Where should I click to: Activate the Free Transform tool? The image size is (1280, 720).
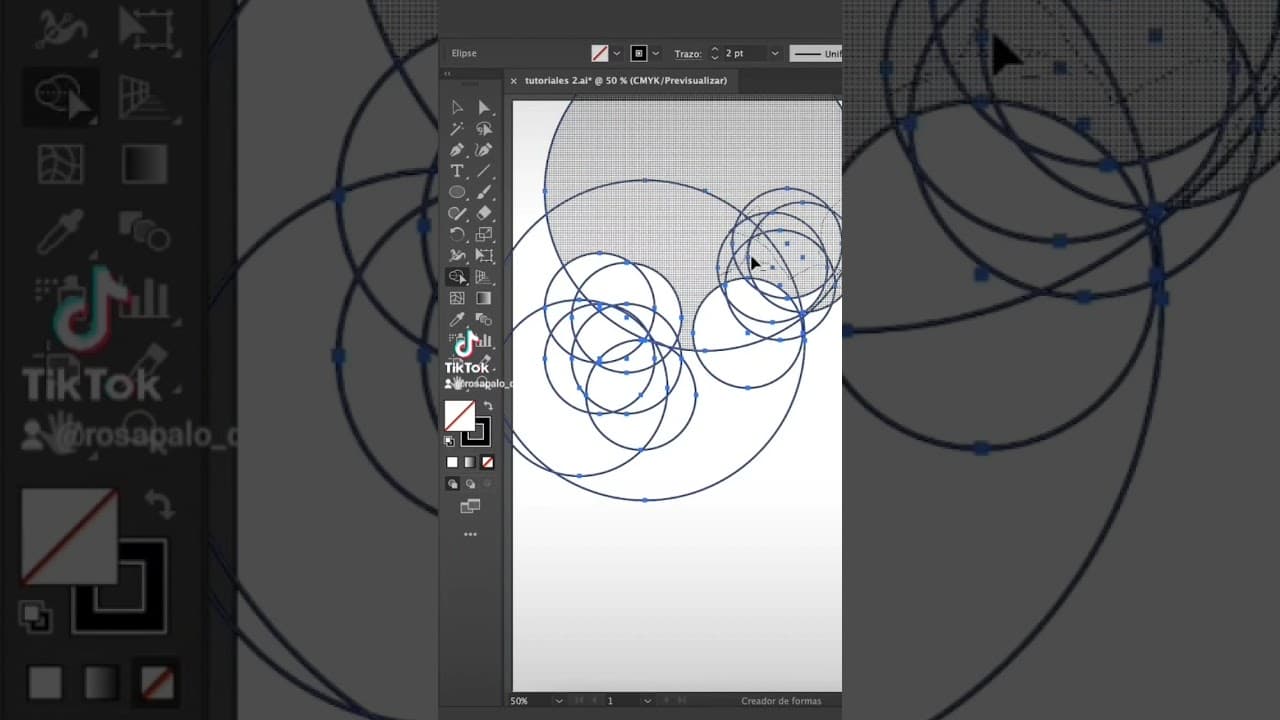484,255
